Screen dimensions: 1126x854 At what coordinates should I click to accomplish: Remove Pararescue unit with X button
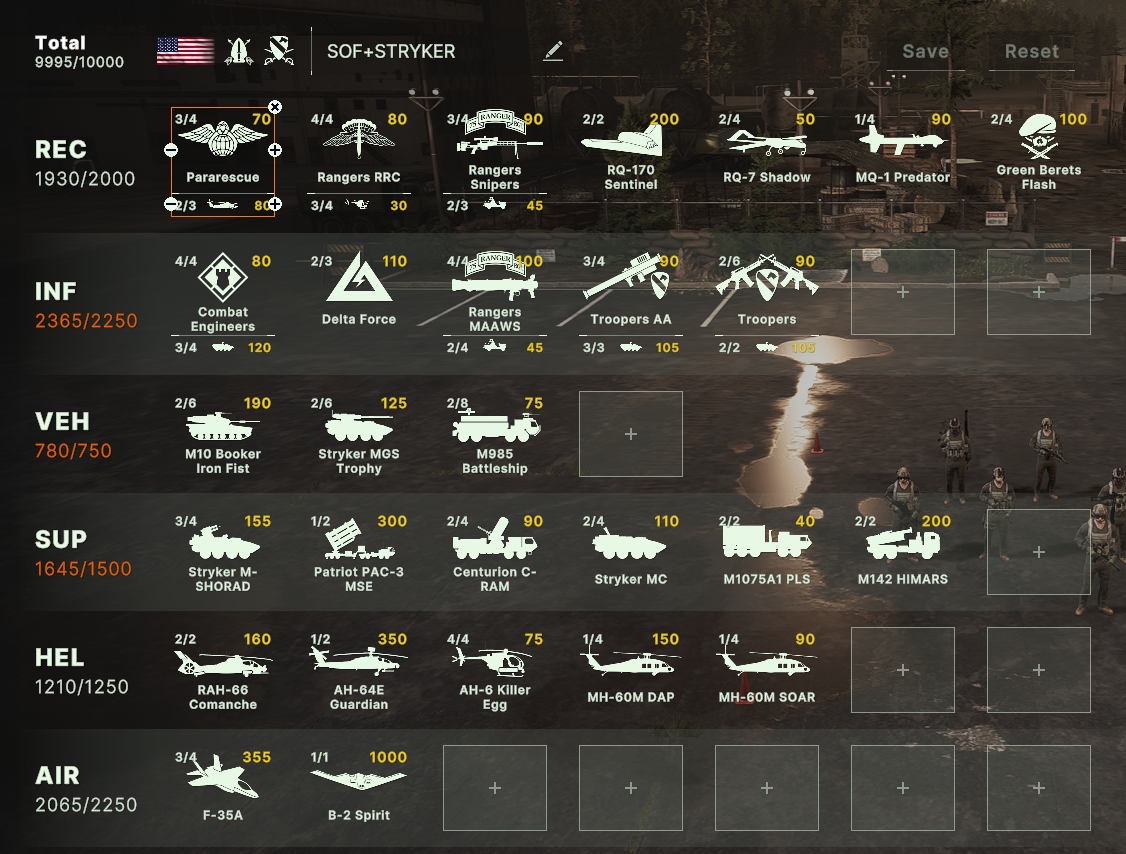point(274,107)
